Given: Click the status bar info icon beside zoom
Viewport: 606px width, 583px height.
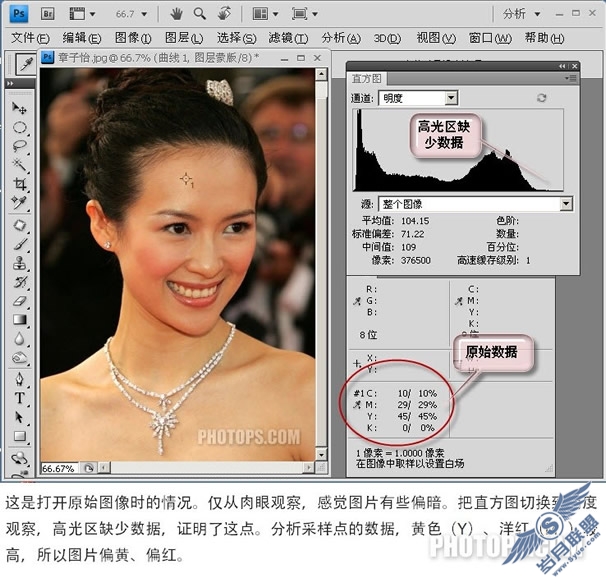Looking at the screenshot, I should [89, 468].
